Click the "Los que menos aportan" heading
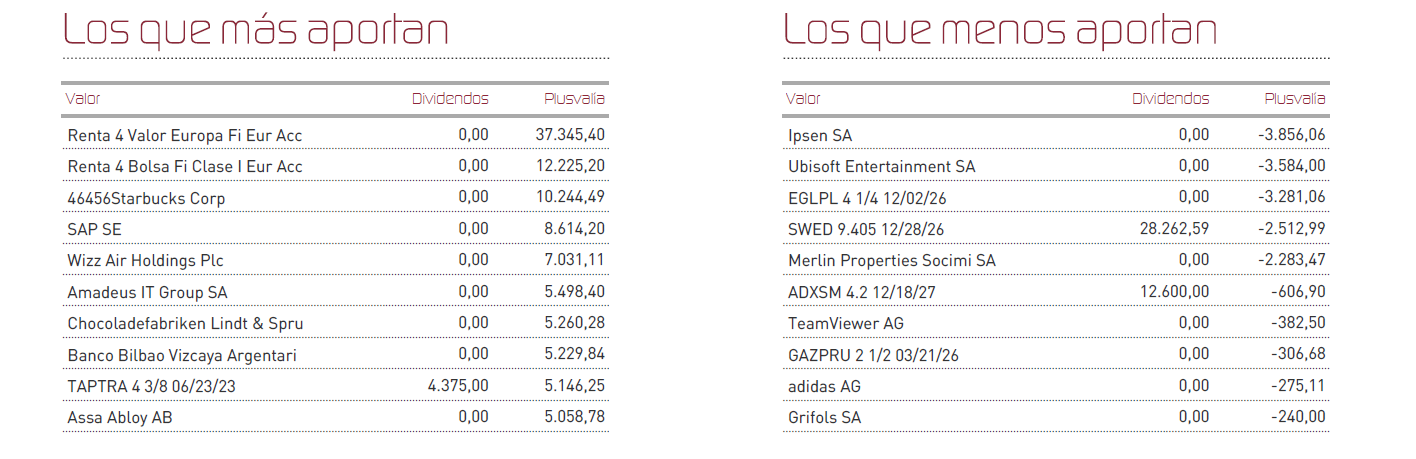Viewport: 1416px width, 459px height. click(x=1000, y=30)
